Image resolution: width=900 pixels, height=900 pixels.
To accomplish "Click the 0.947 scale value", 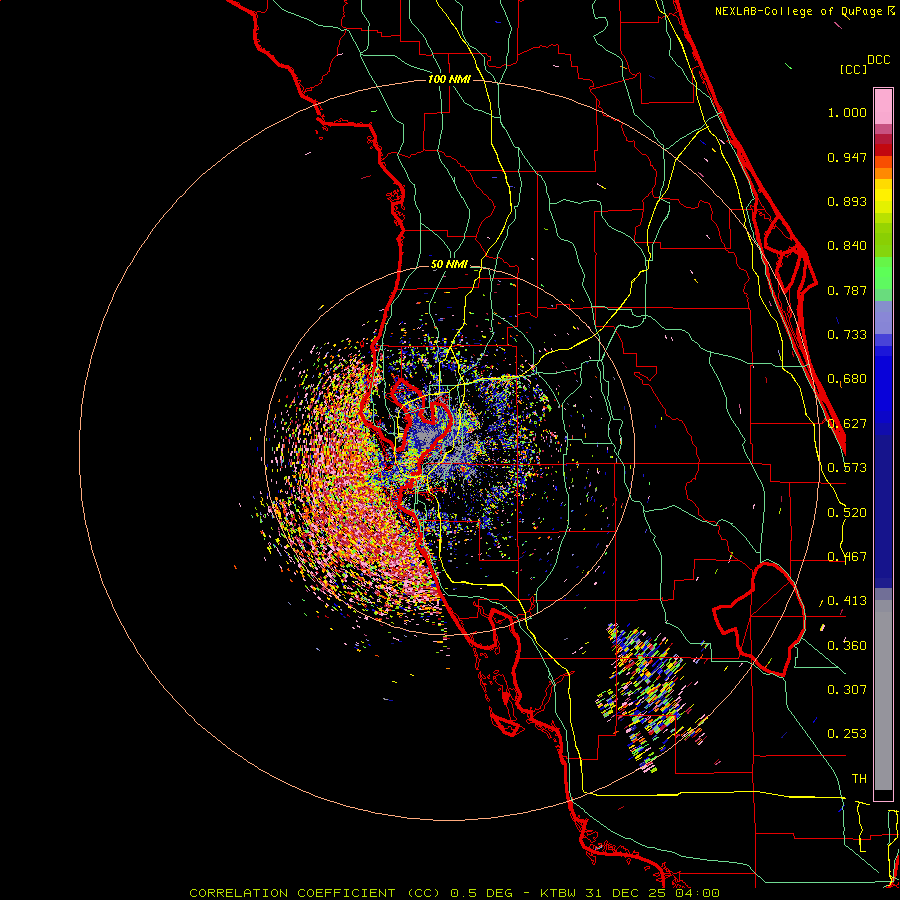I will pyautogui.click(x=847, y=157).
